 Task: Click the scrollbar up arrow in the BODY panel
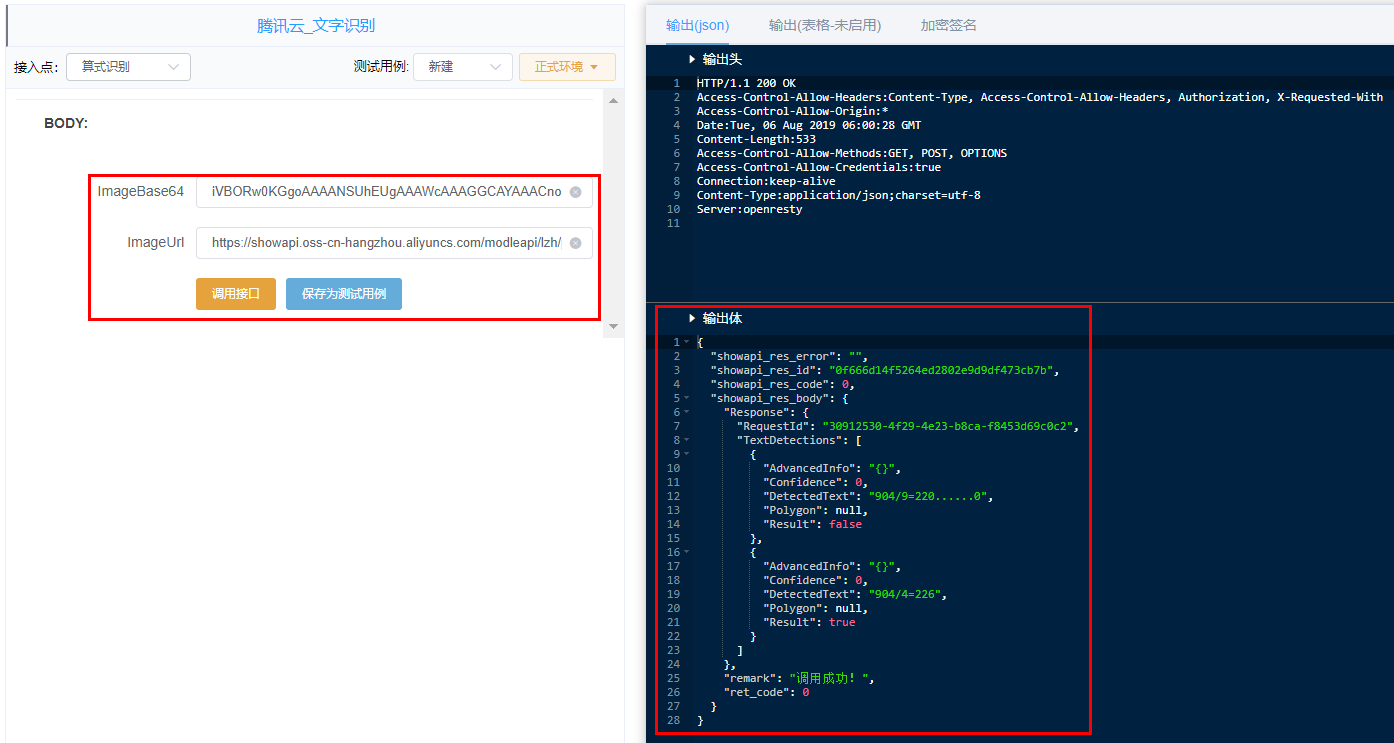[x=612, y=101]
